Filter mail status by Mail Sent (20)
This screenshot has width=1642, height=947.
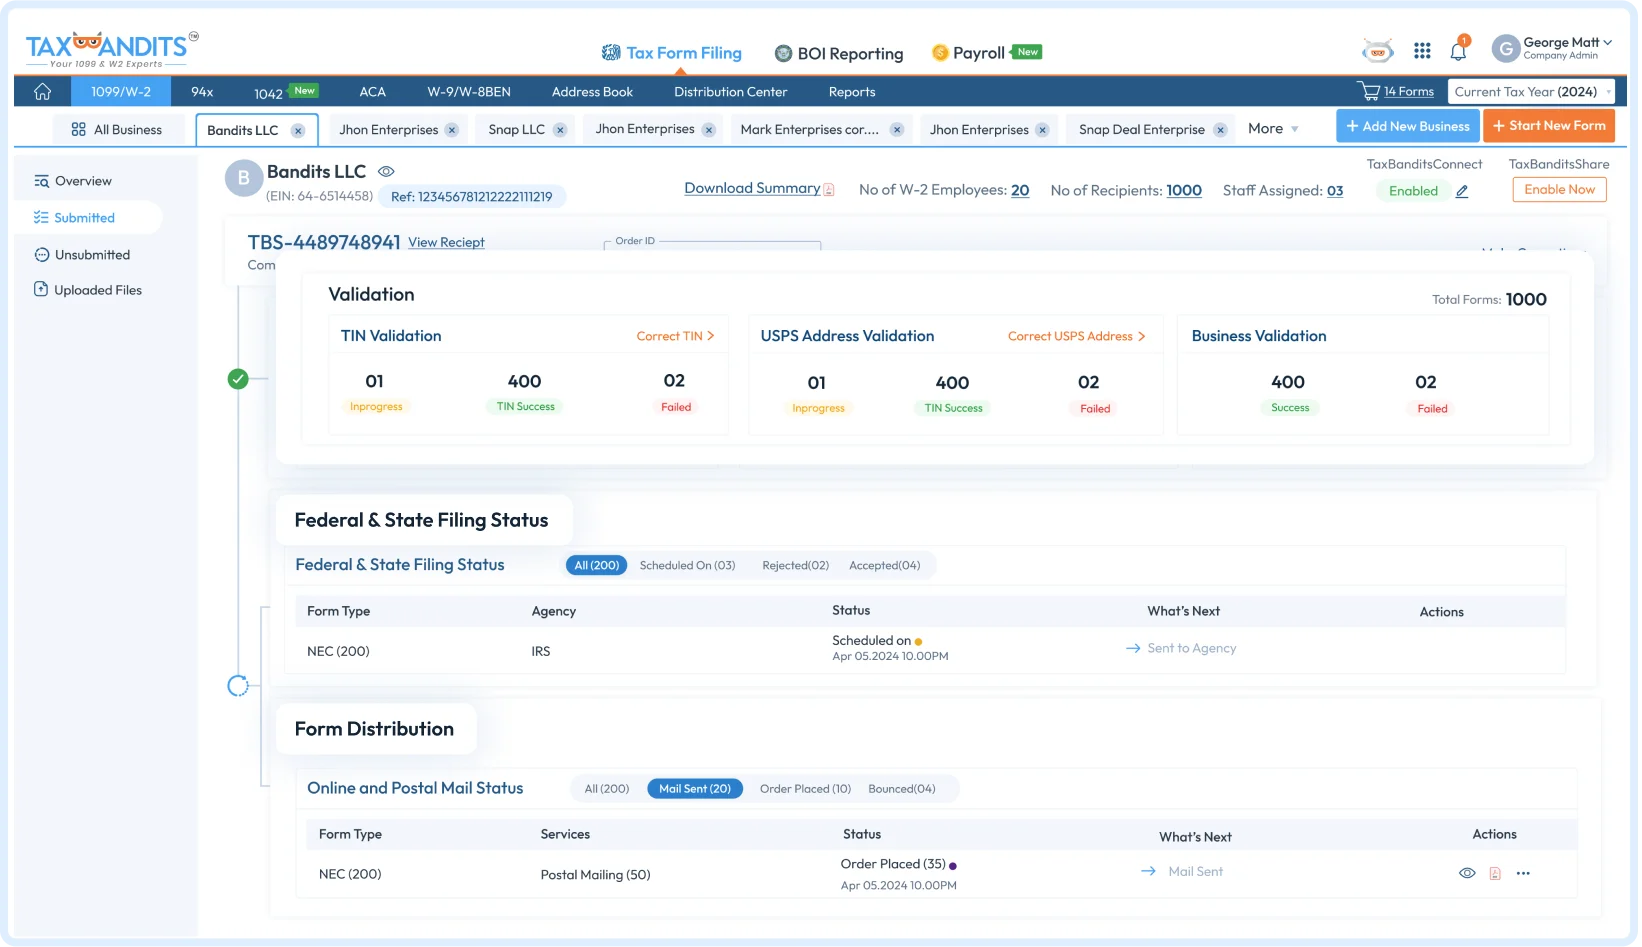(x=696, y=790)
